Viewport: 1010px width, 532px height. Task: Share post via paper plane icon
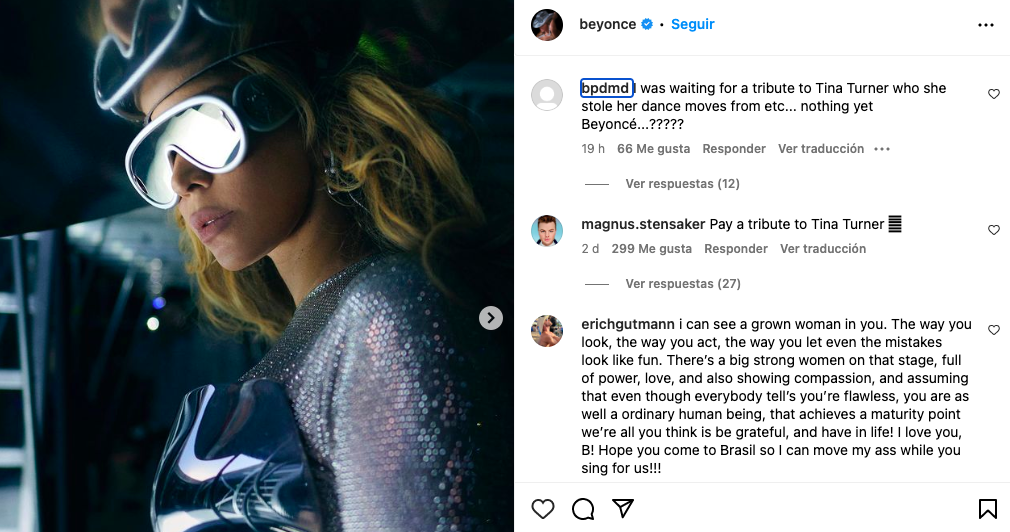pyautogui.click(x=623, y=509)
